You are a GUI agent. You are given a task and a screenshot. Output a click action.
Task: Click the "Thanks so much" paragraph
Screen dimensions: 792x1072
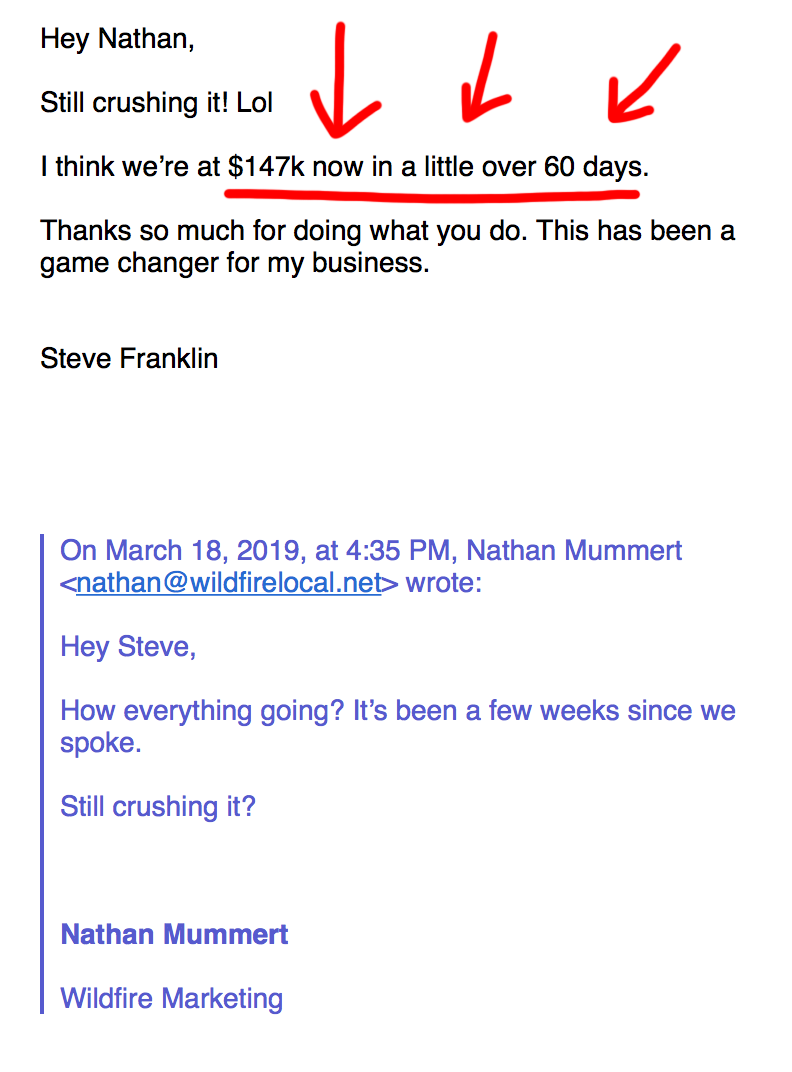click(387, 247)
